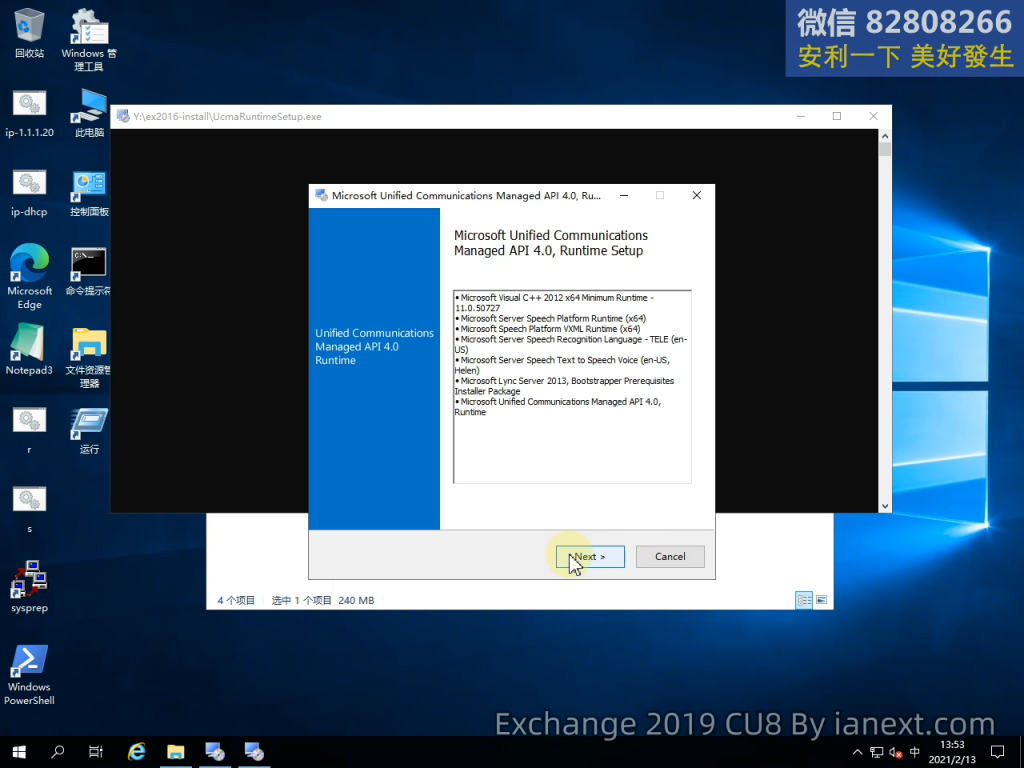Open the Windows Start menu
Image resolution: width=1024 pixels, height=768 pixels.
pos(19,751)
